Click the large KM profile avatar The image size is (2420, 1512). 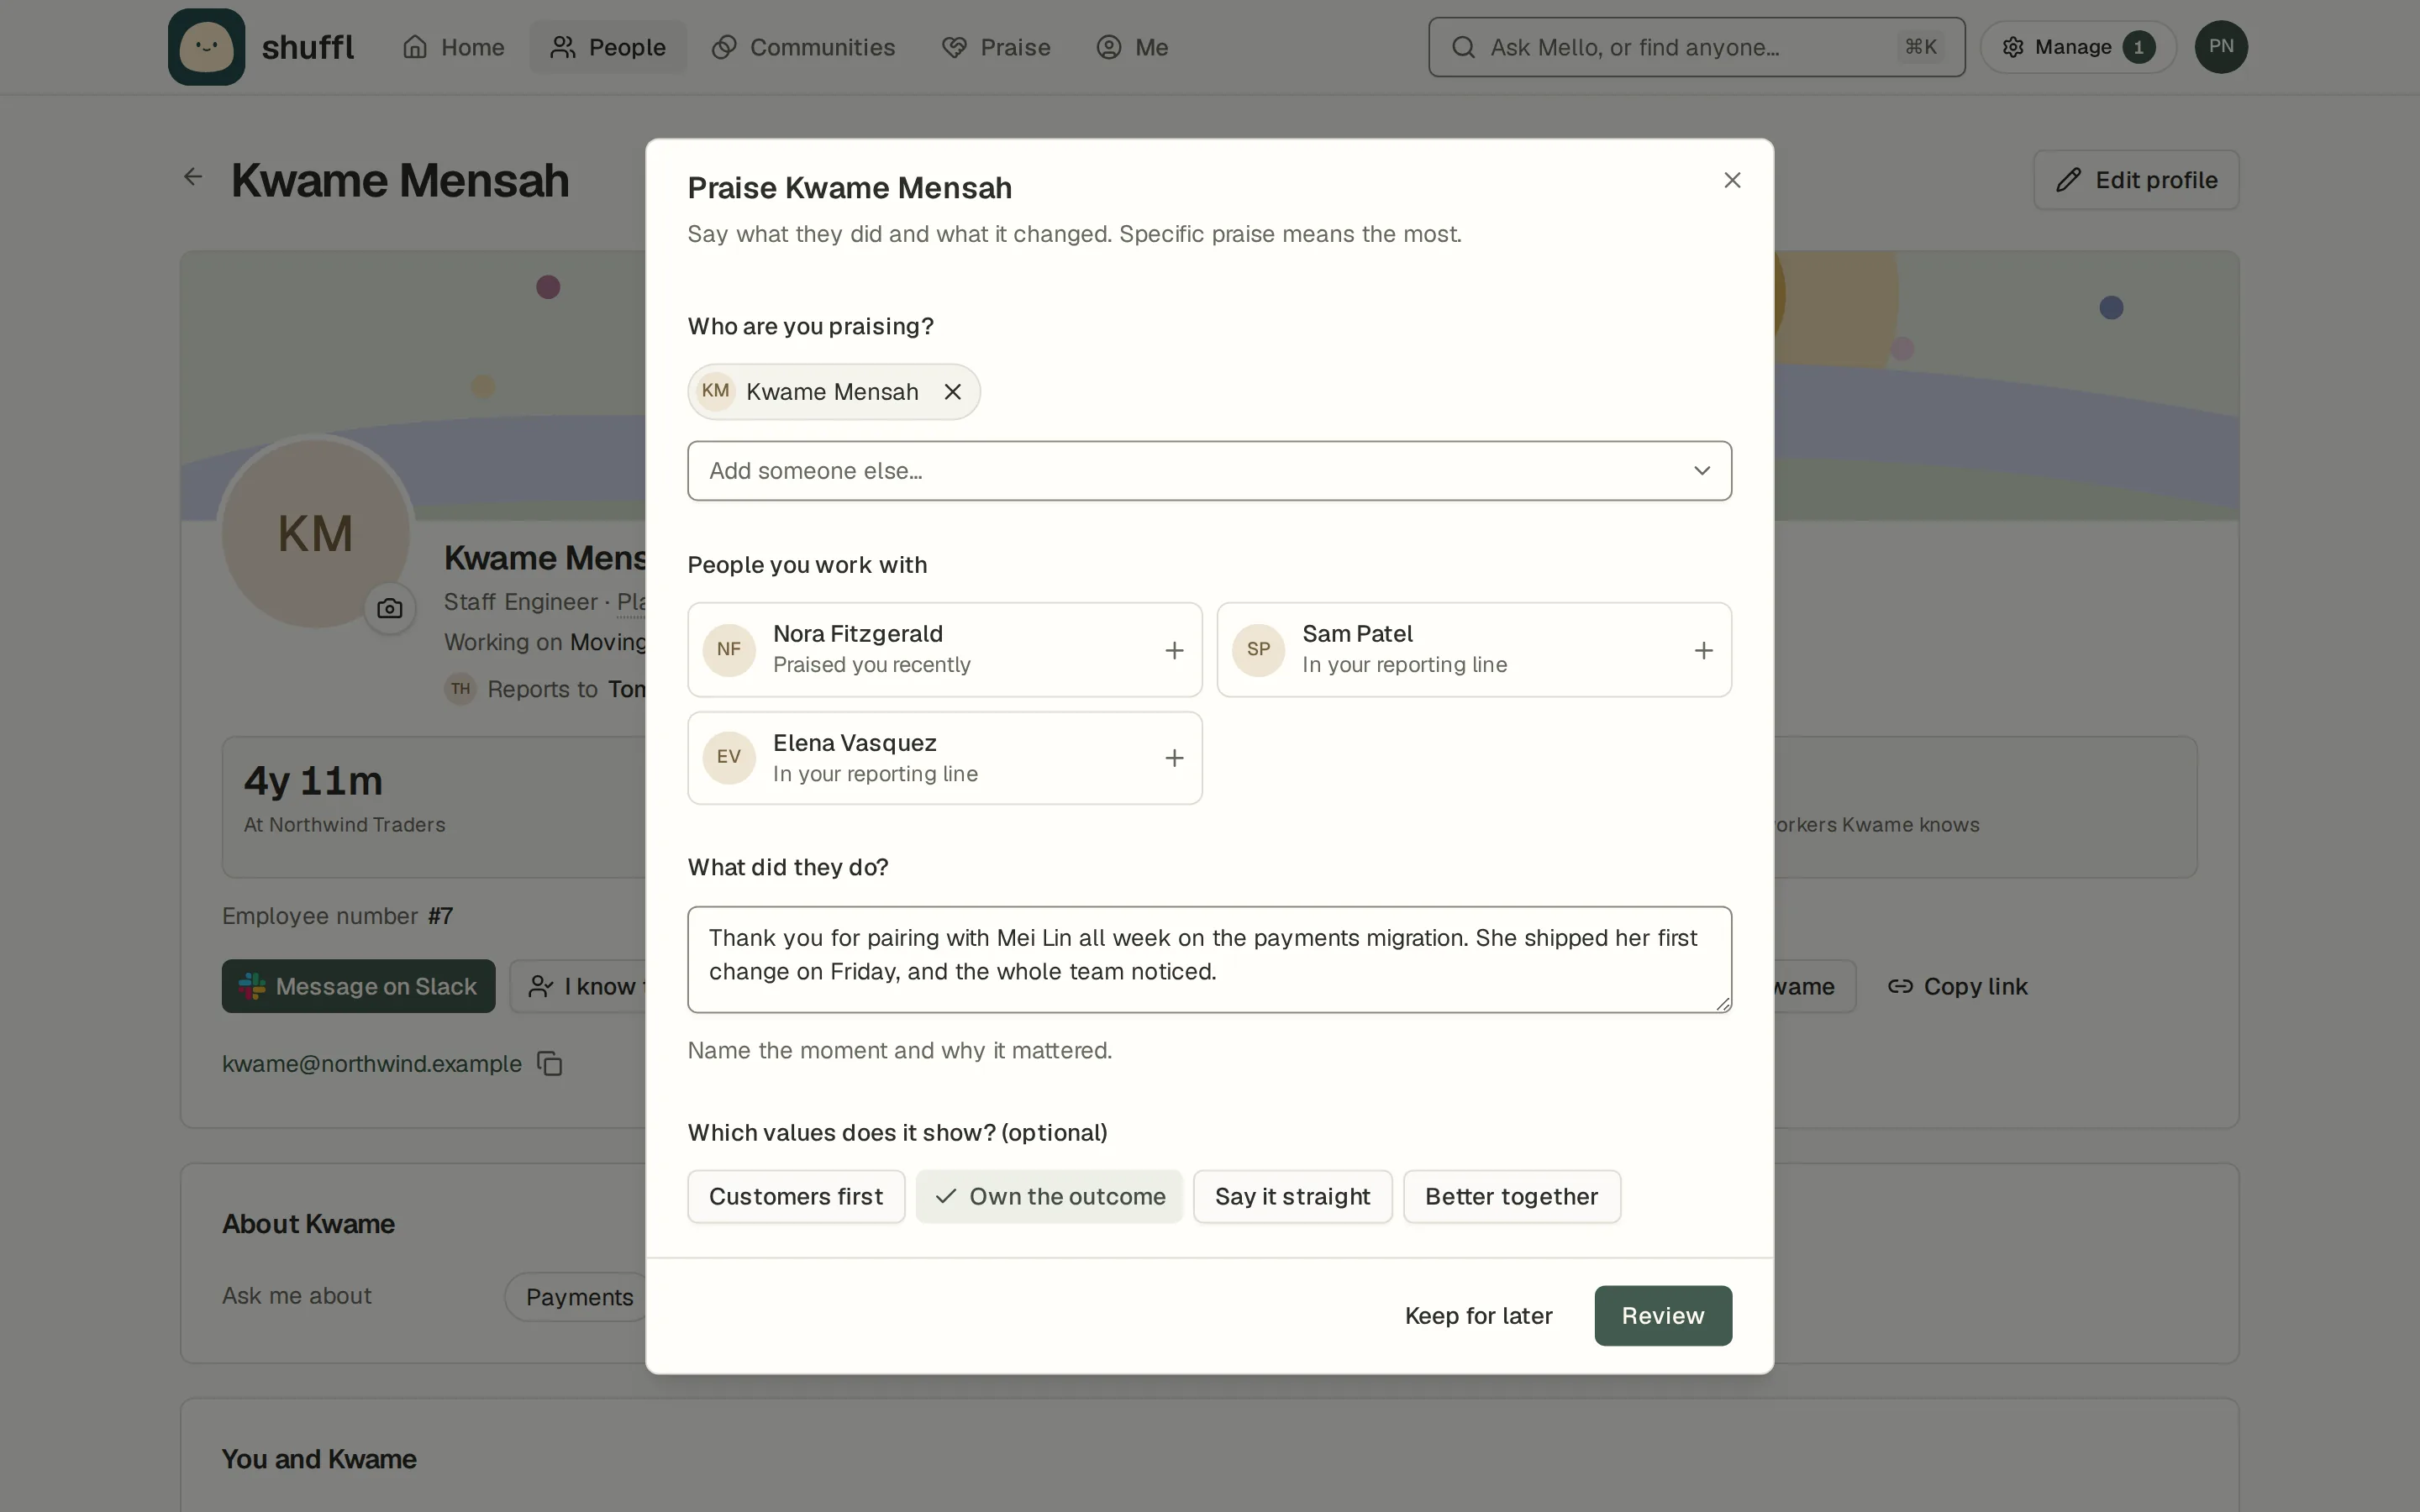(315, 533)
